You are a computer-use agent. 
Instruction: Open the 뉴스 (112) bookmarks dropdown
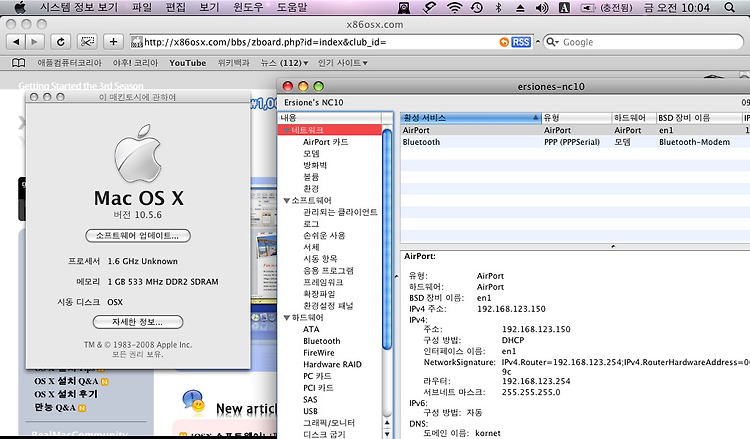coord(284,63)
